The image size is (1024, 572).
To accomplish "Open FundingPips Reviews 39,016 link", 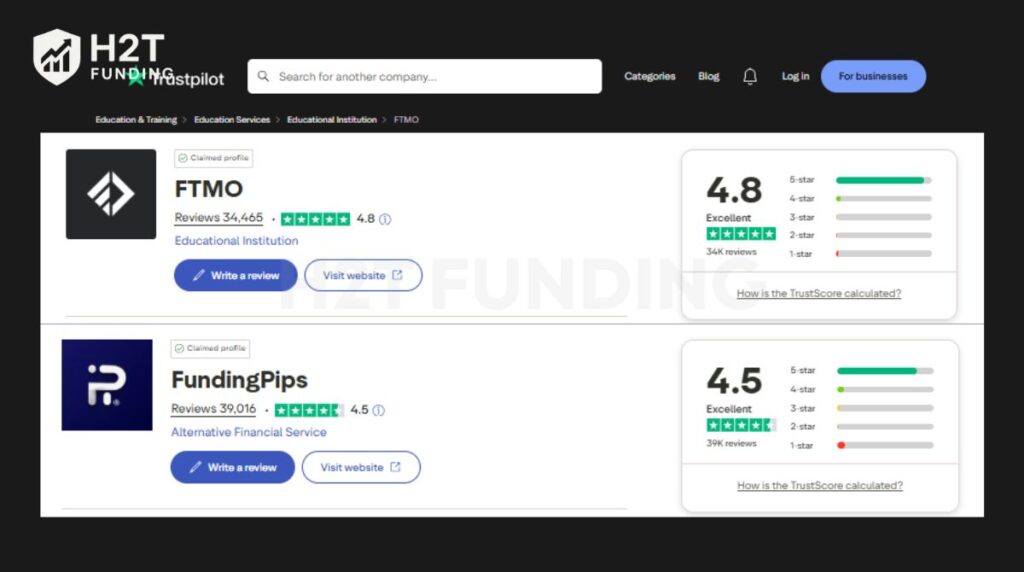I will 214,409.
